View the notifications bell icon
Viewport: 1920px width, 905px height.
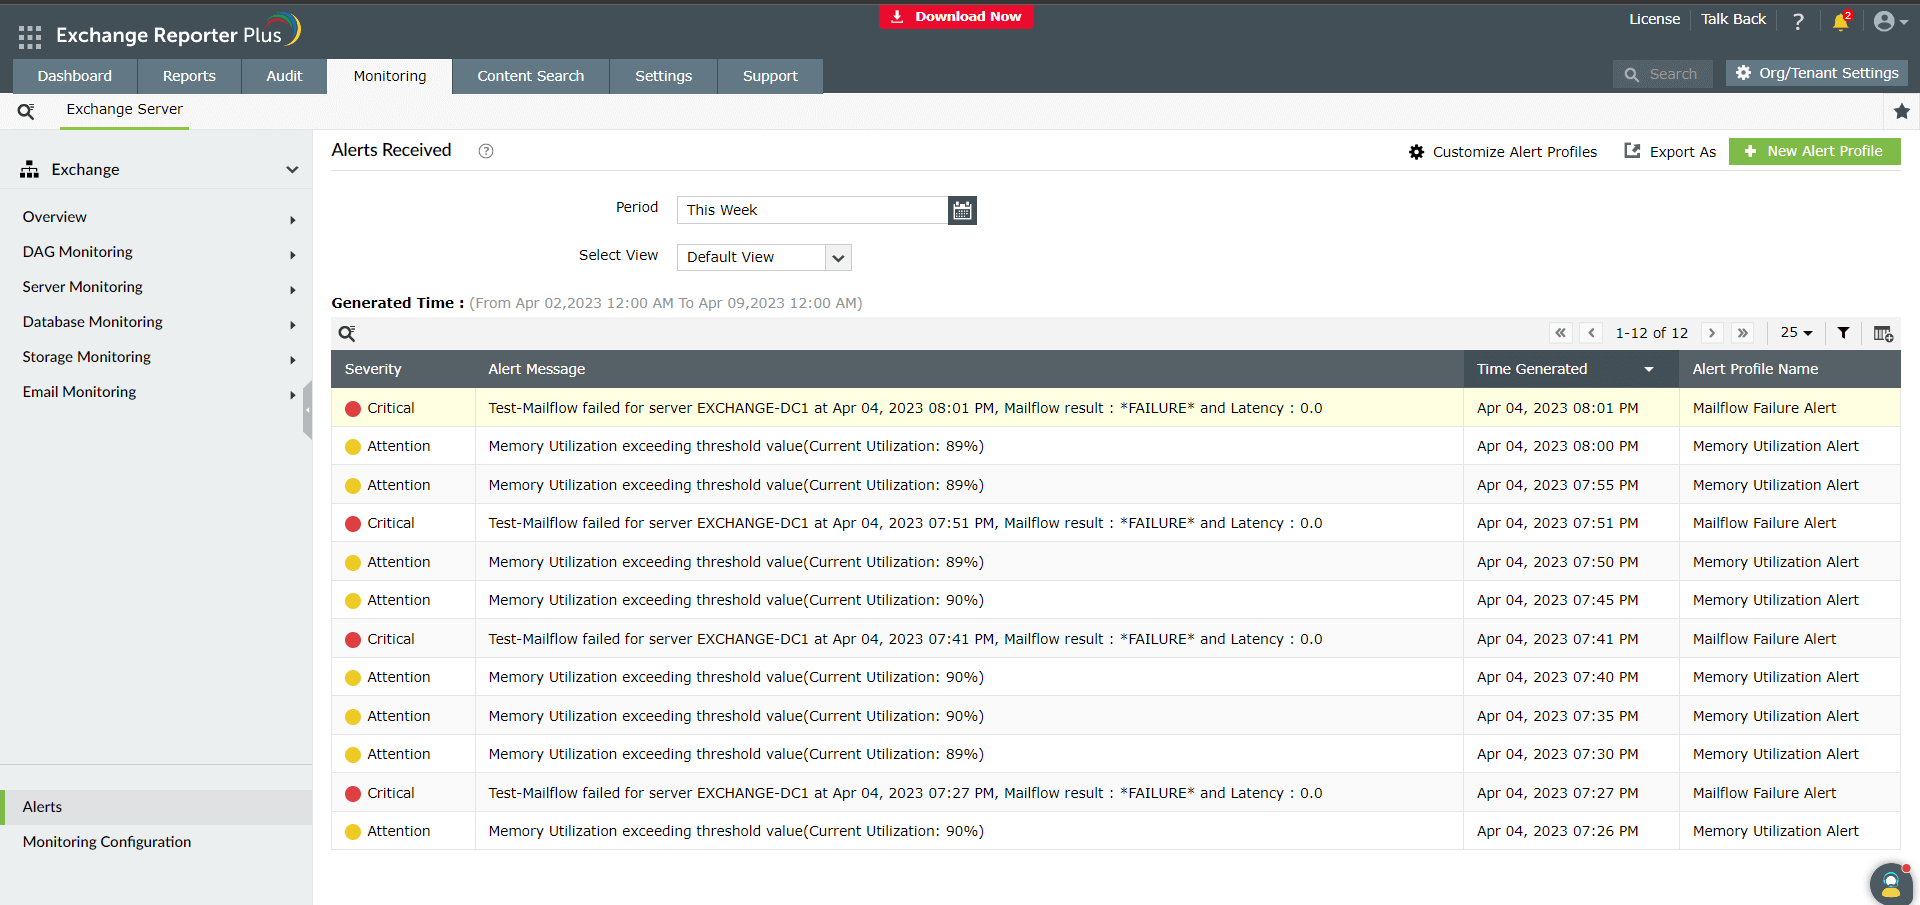[x=1841, y=21]
